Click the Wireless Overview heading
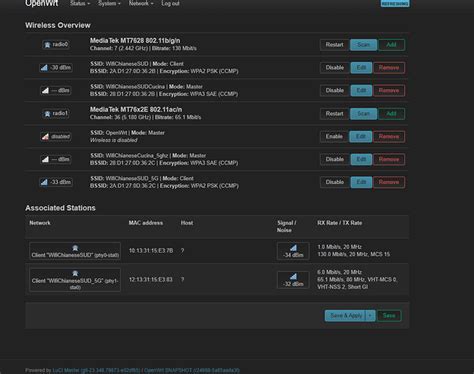The image size is (474, 374). 58,25
